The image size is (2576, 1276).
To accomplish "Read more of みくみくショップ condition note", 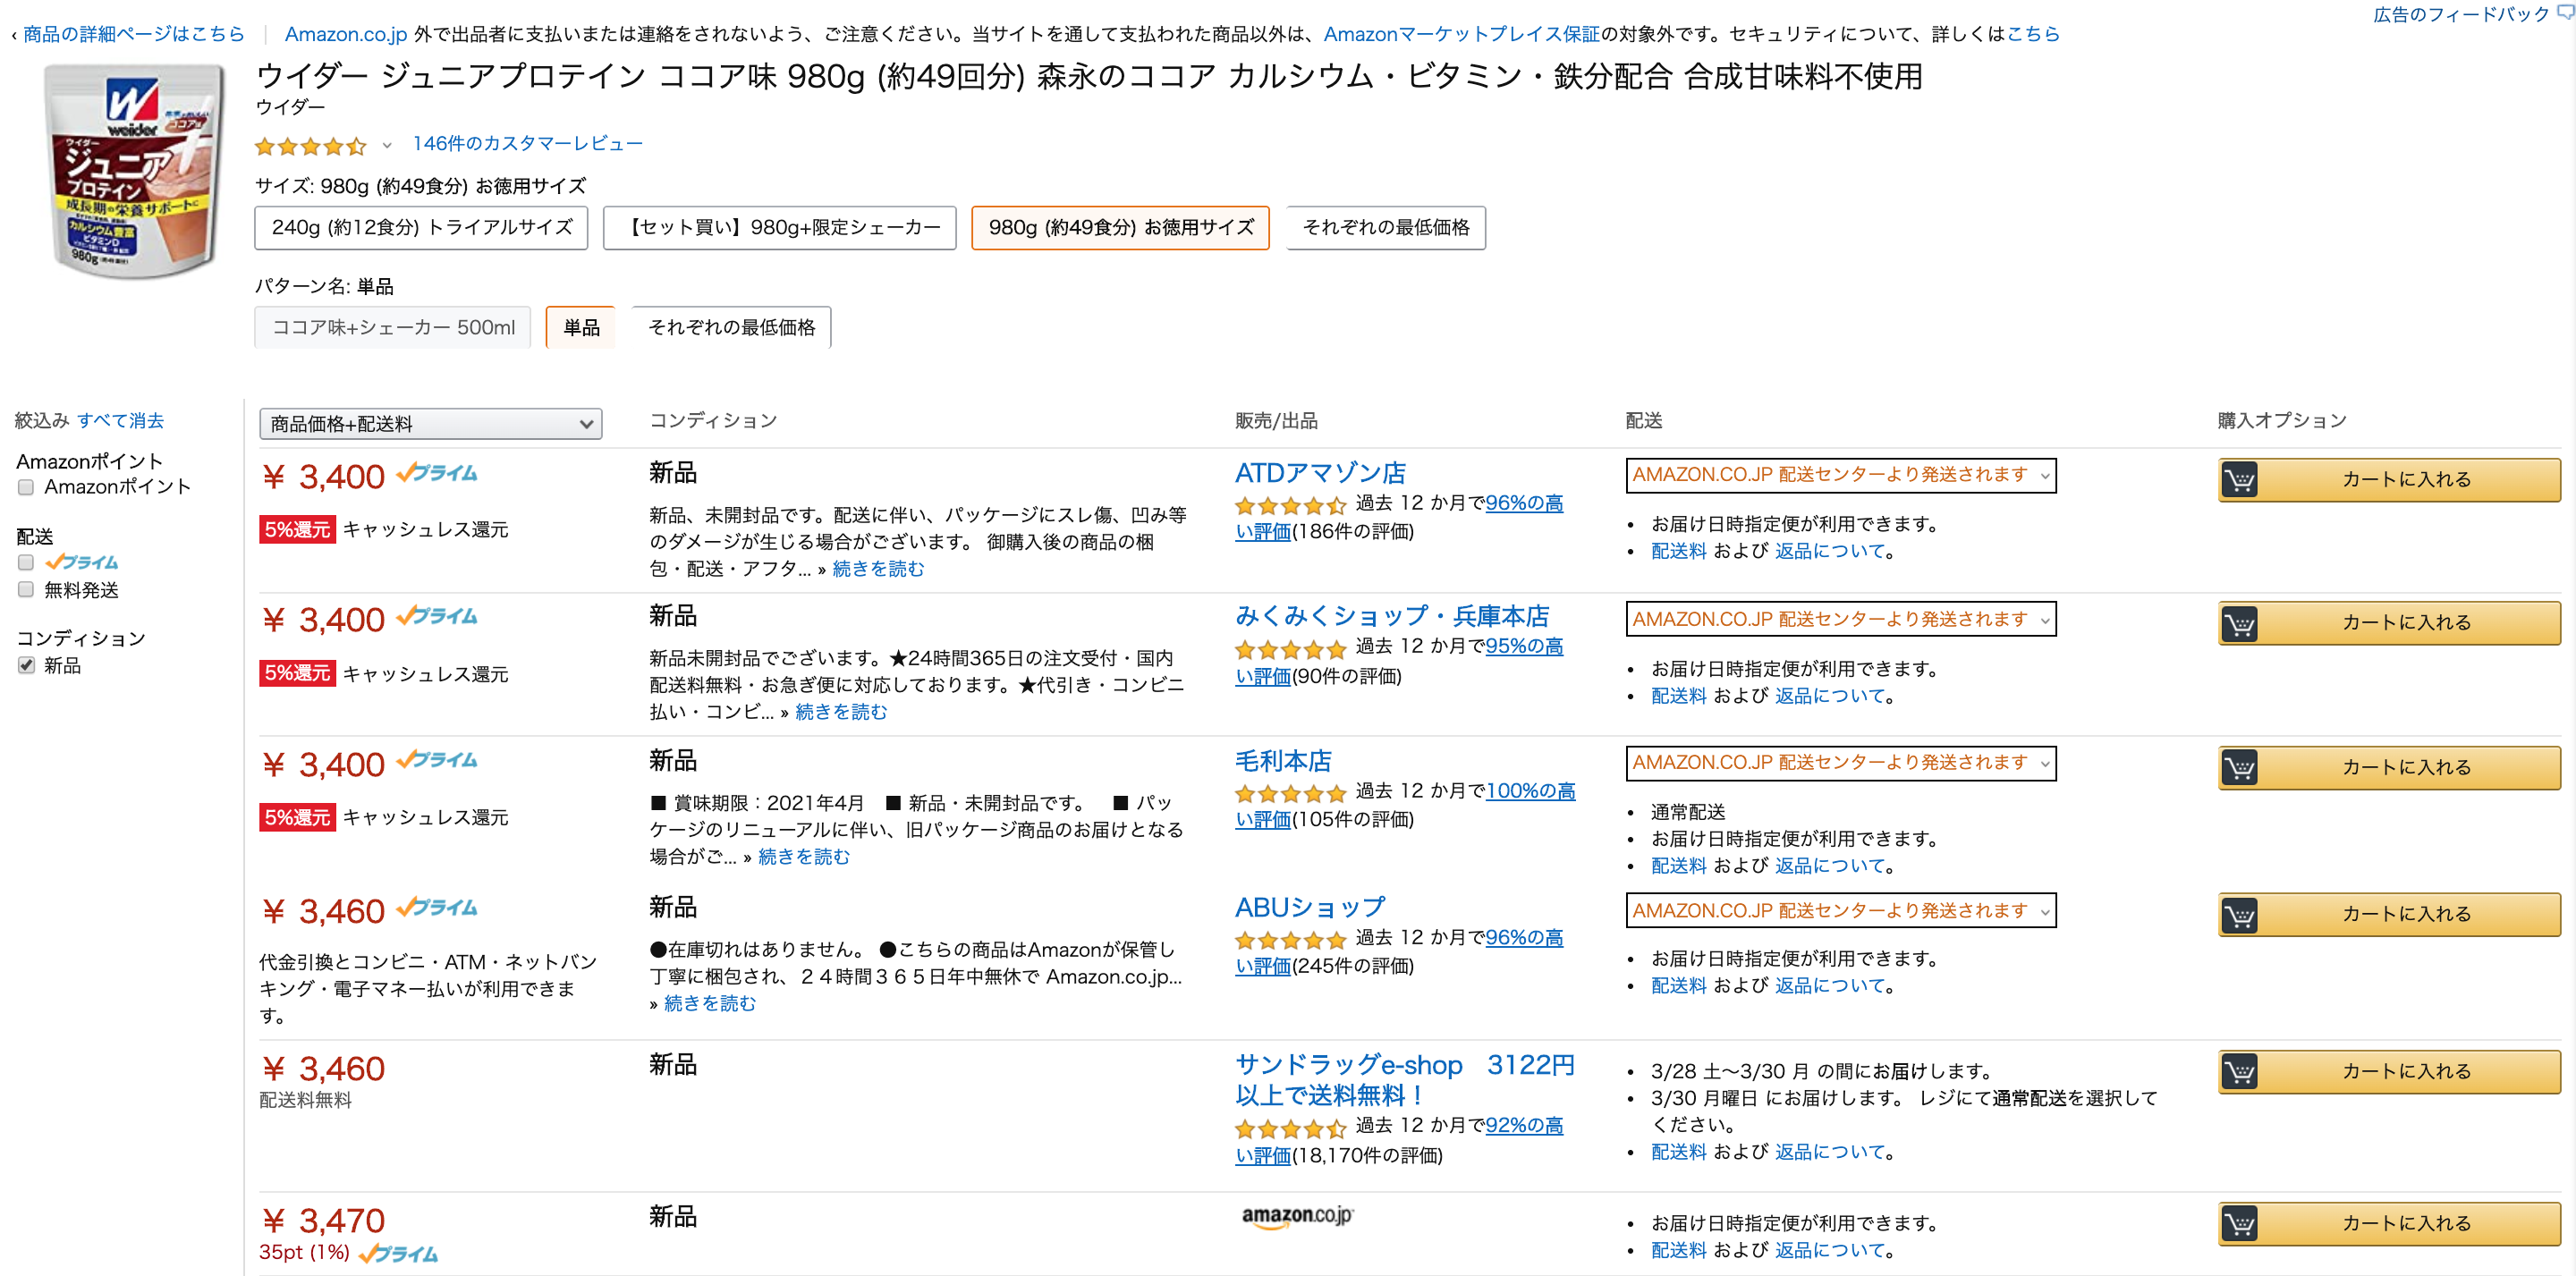I will (841, 712).
